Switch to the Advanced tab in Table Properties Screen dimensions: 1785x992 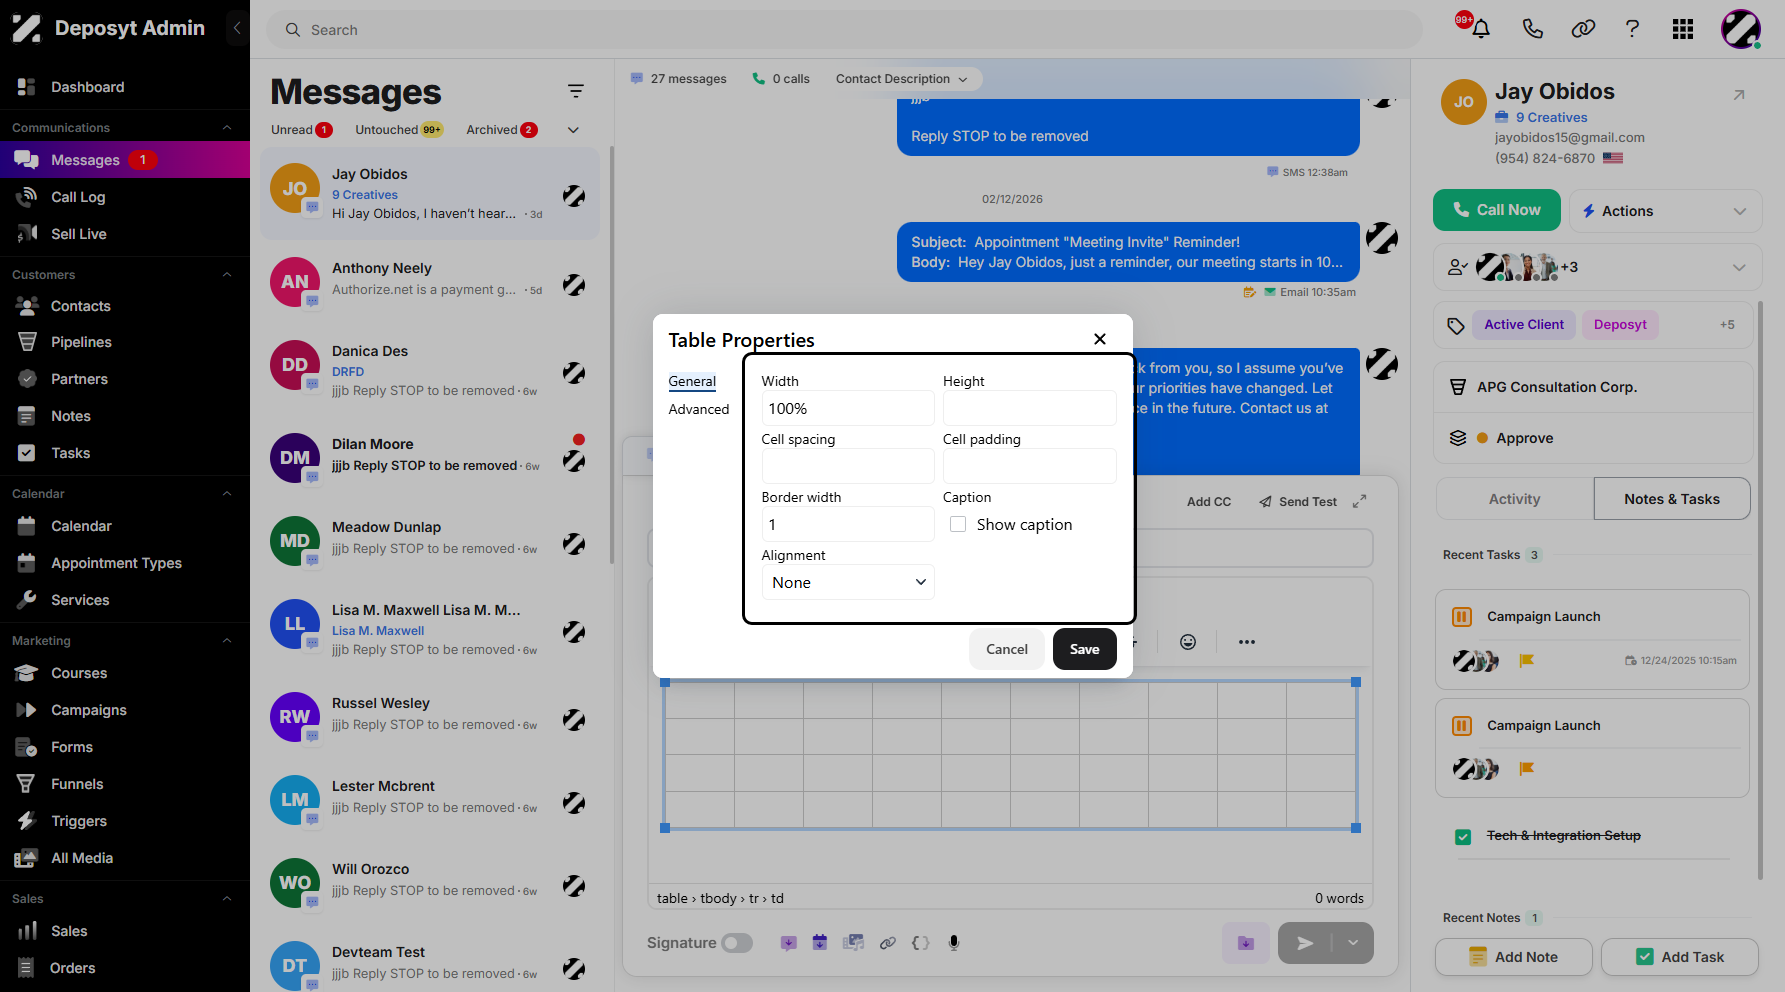coord(699,409)
